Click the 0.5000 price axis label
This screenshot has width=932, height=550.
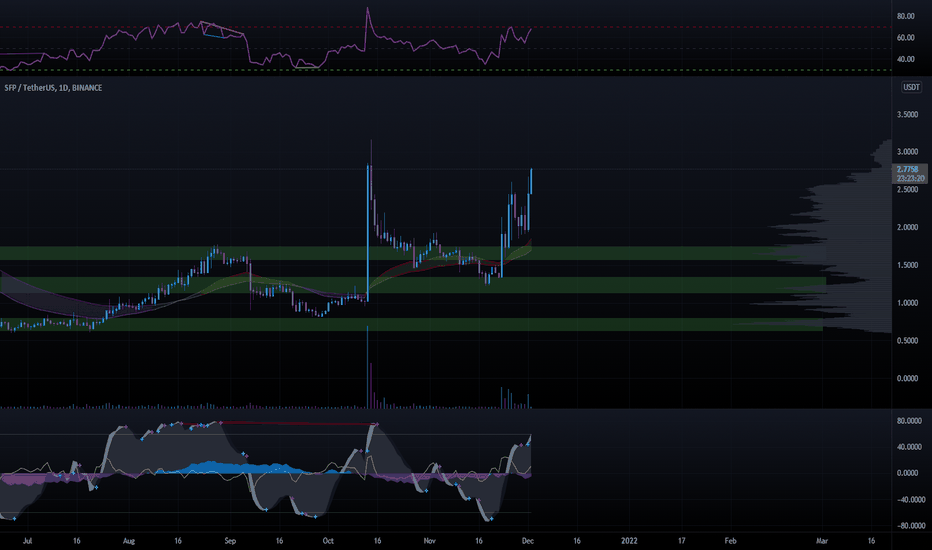[907, 341]
